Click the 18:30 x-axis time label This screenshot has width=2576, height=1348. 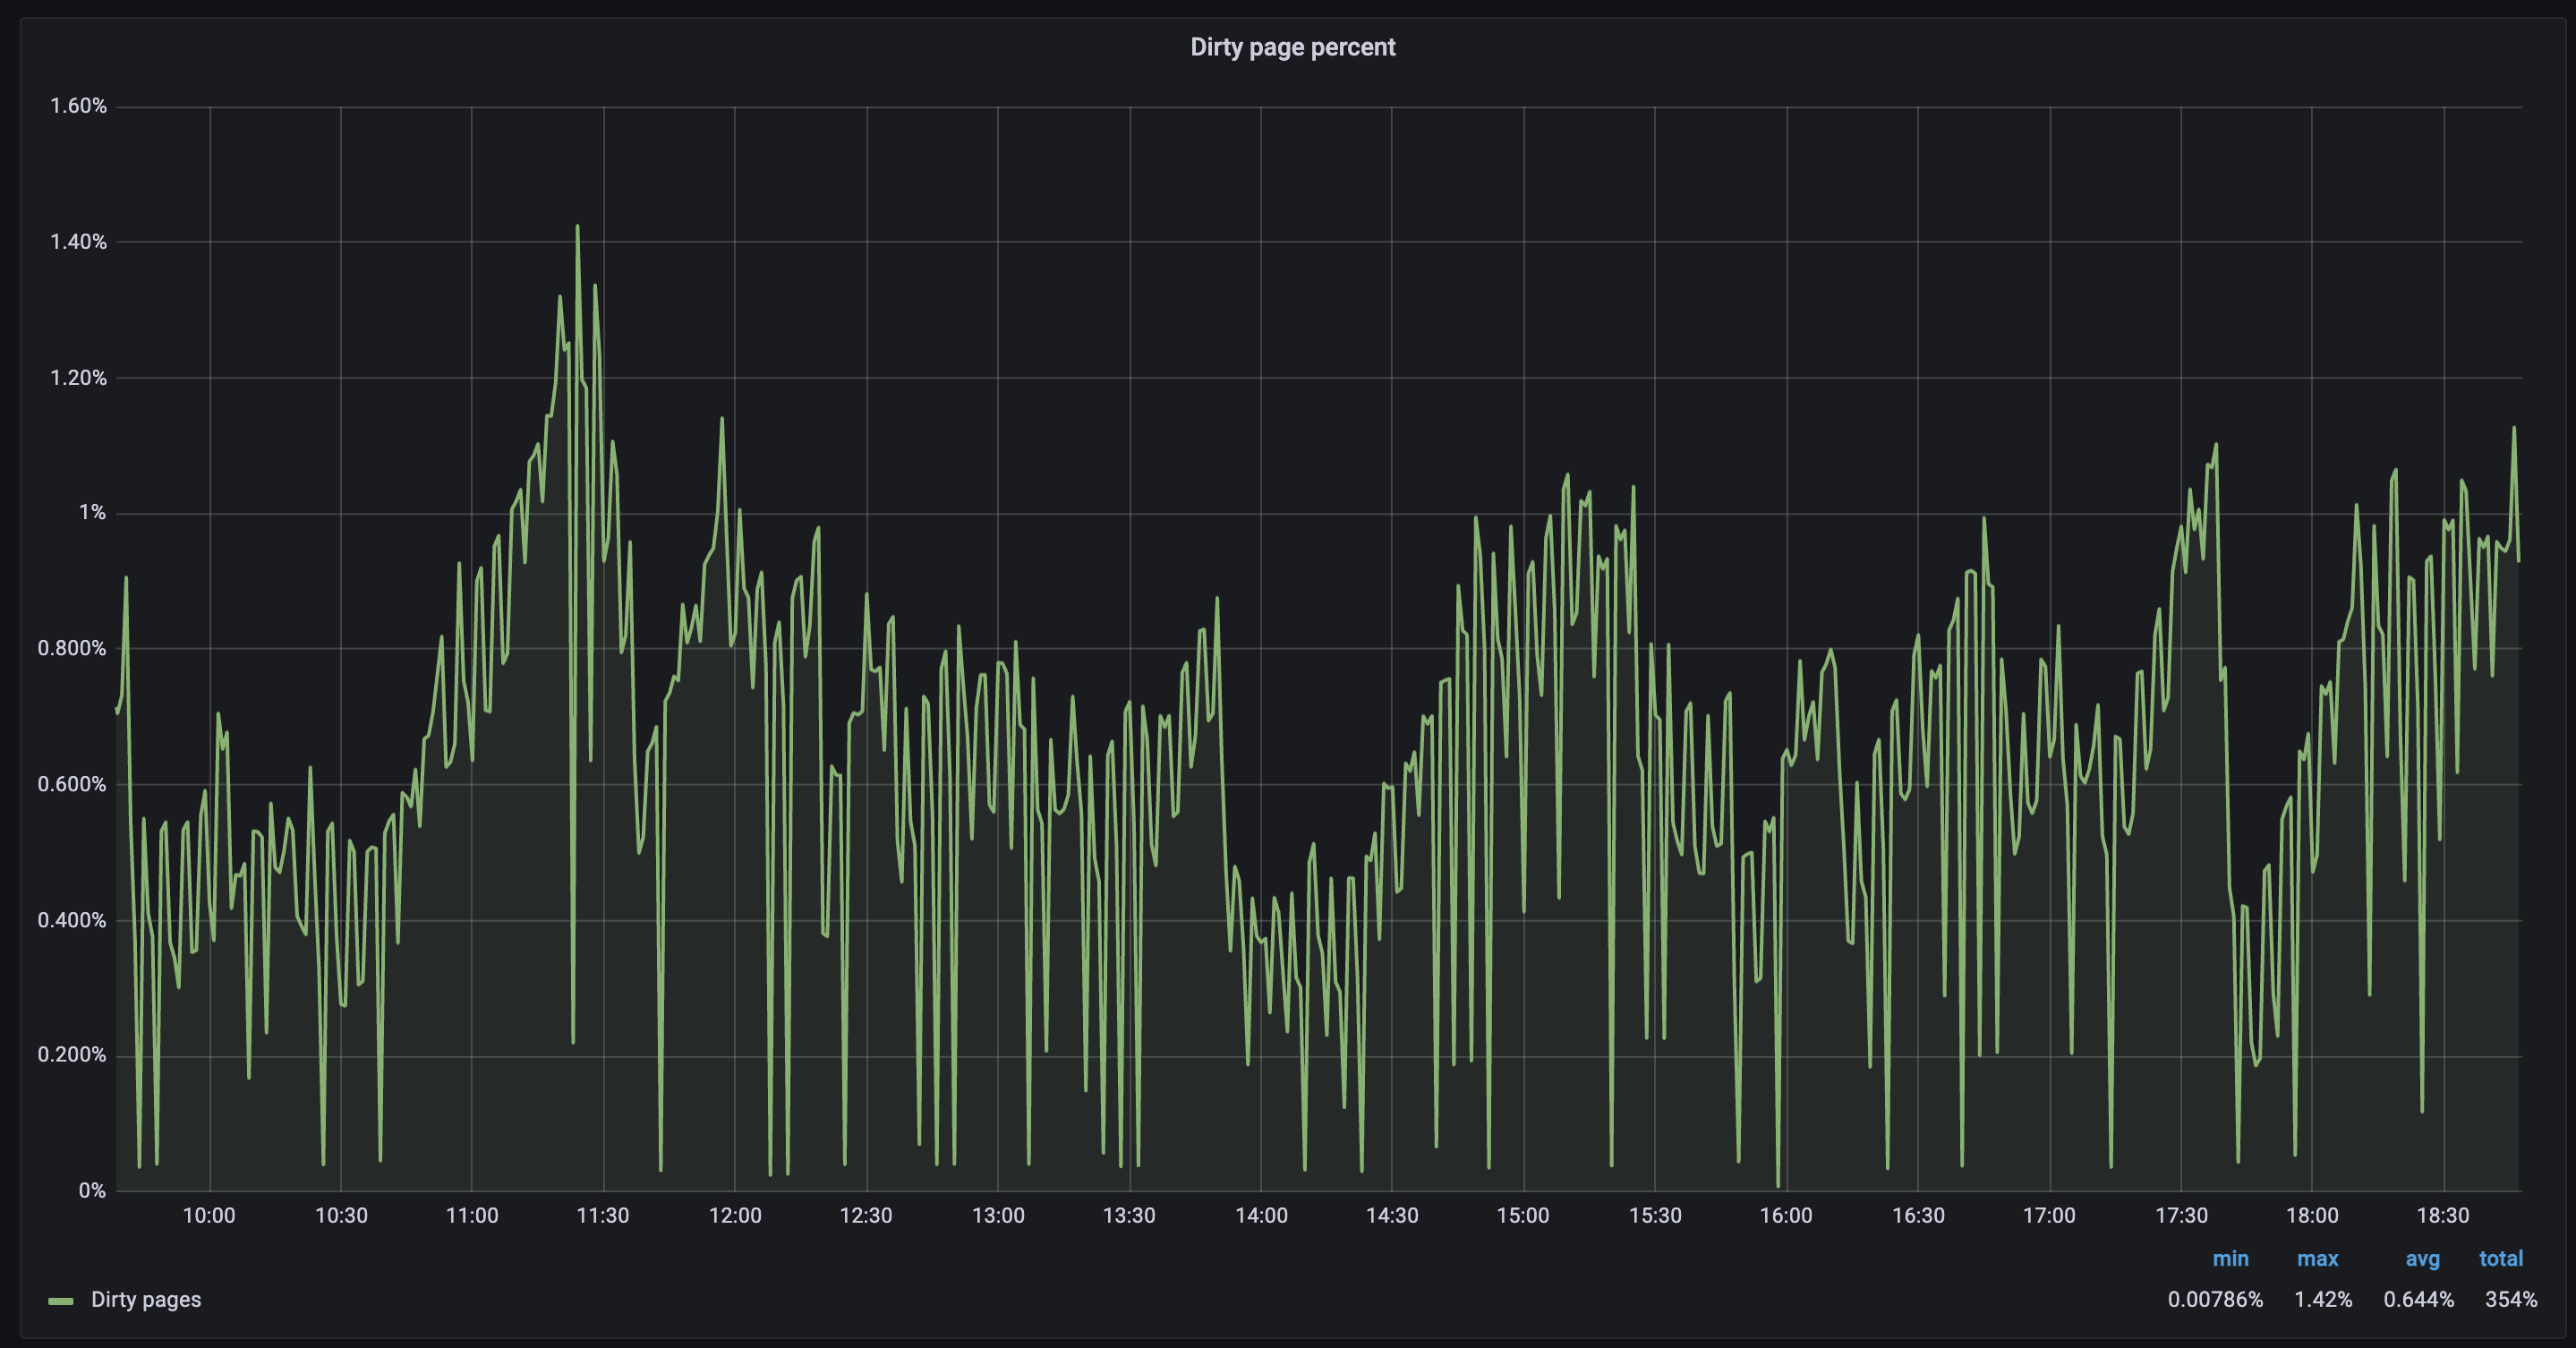[2443, 1215]
